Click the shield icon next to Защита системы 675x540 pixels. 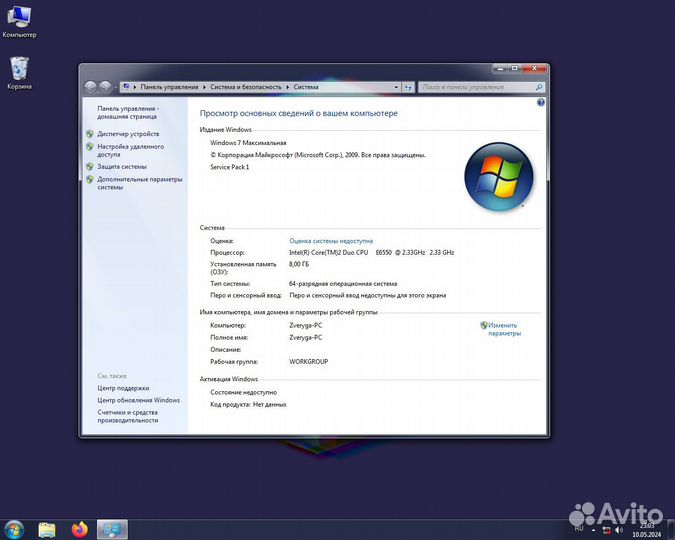tap(90, 167)
